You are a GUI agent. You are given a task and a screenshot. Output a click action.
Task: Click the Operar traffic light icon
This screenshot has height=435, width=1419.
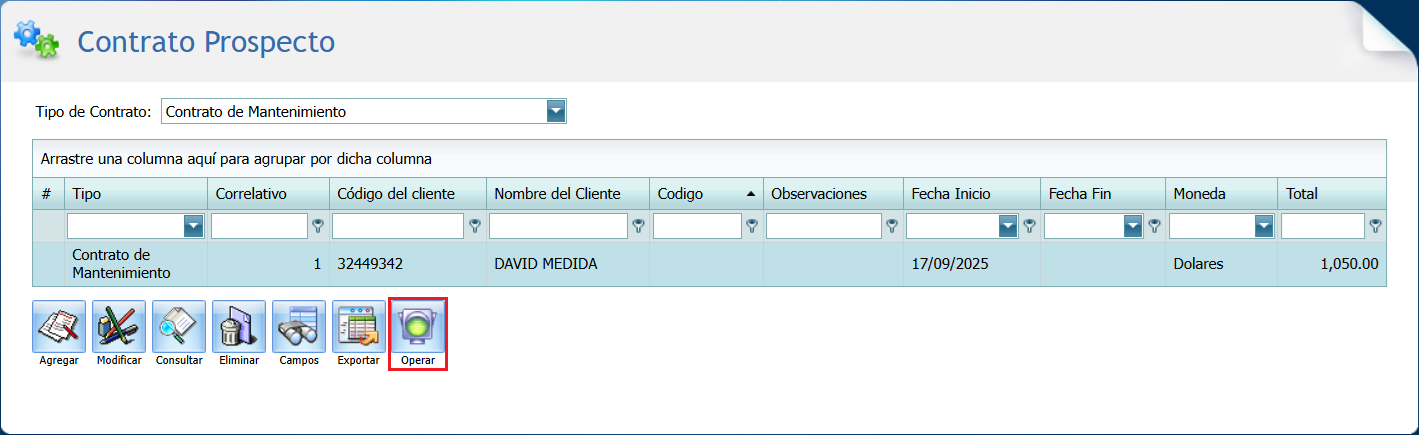[417, 327]
